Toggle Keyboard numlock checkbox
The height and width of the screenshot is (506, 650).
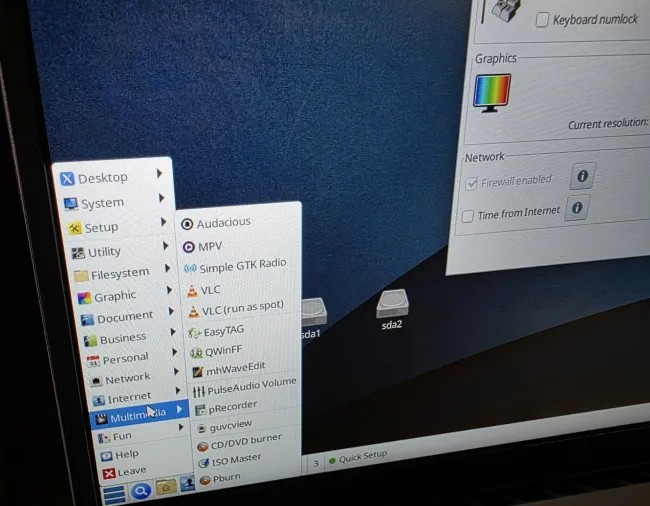[x=542, y=20]
